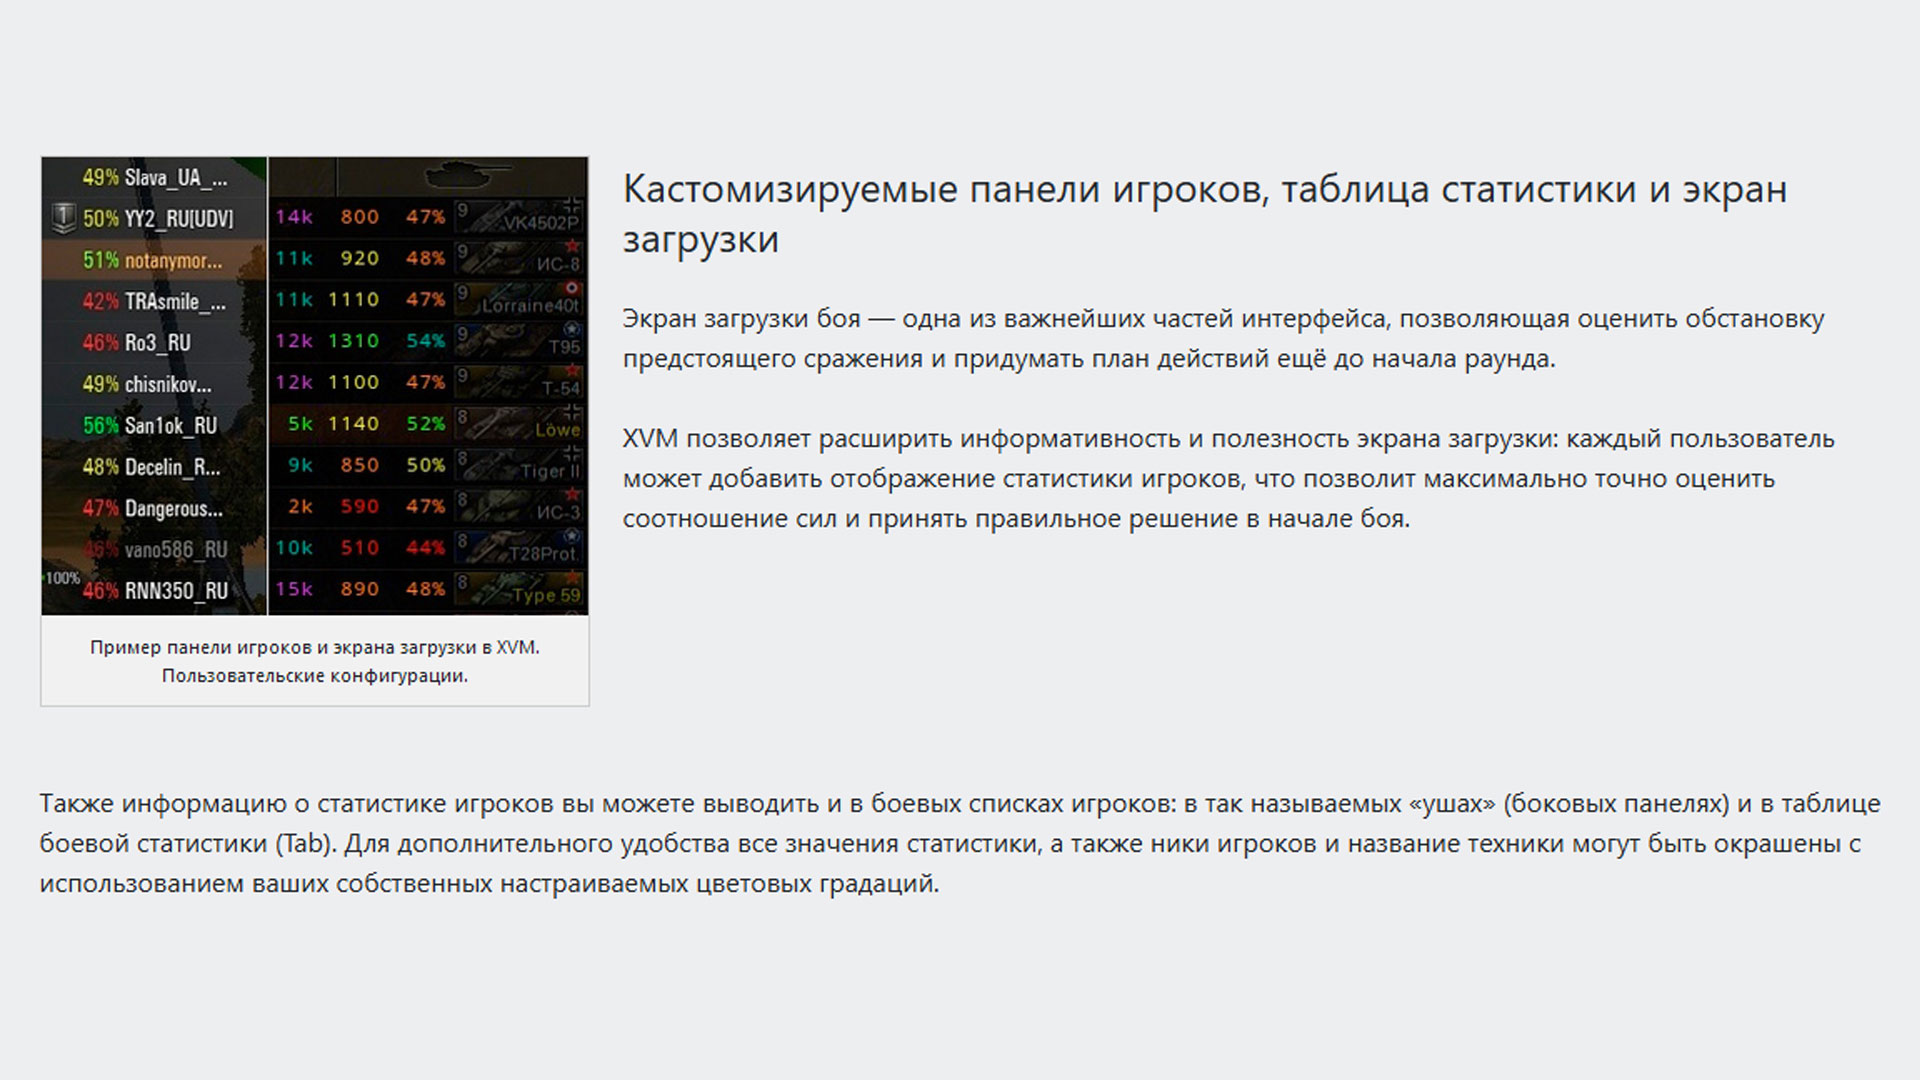The height and width of the screenshot is (1080, 1920).
Task: Click the paragraph starting 'Экран загрузки боя'
Action: point(1224,338)
